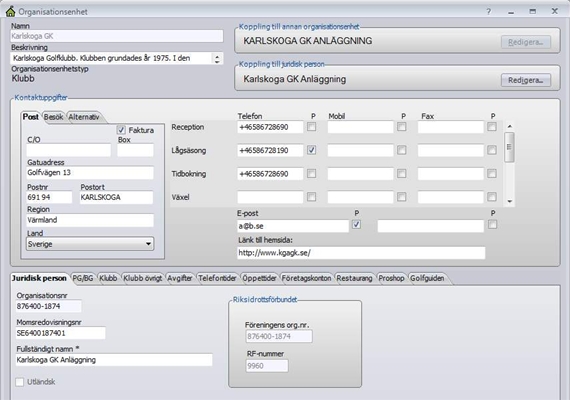Check the Reception Telefon P checkbox
The width and height of the screenshot is (570, 400).
(x=312, y=127)
